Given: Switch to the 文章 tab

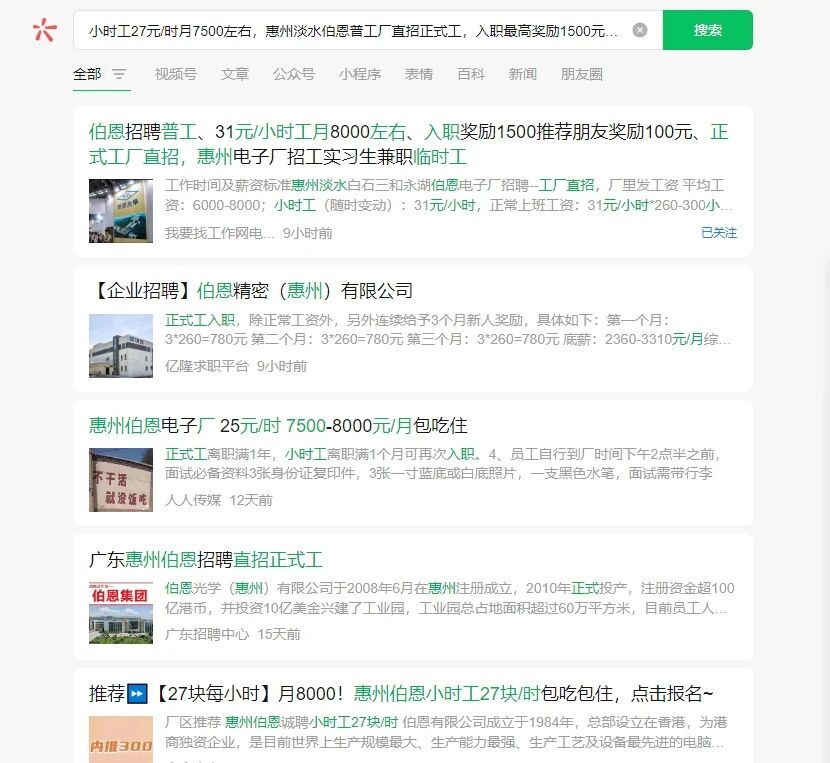Looking at the screenshot, I should 234,74.
